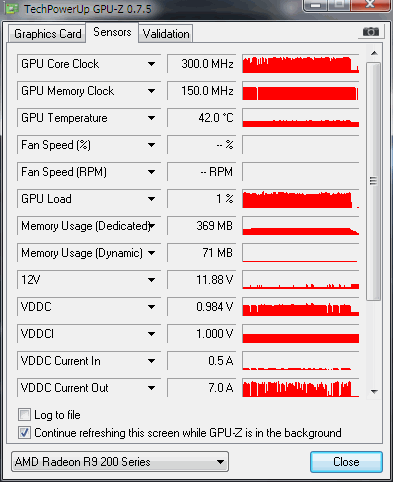Viewport: 393px width, 482px height.
Task: Expand the GPU Temperature dropdown arrow
Action: click(x=152, y=118)
